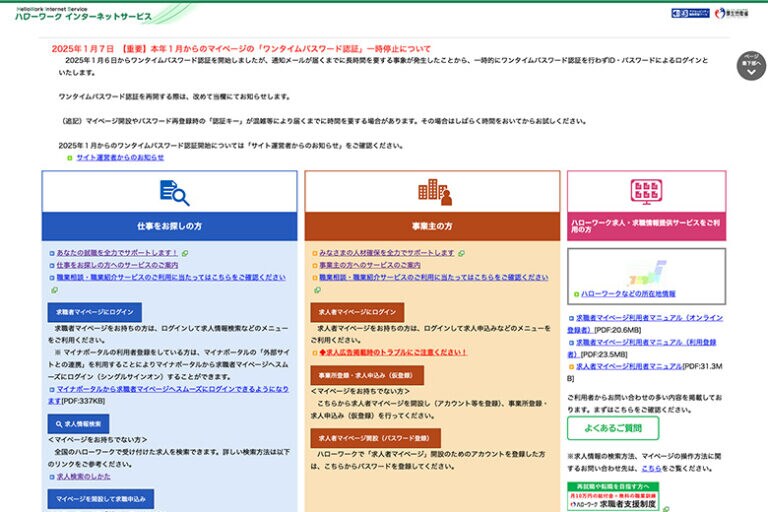Click 事業所登録・求人申込み（仮登録） button
The image size is (768, 512).
point(367,375)
